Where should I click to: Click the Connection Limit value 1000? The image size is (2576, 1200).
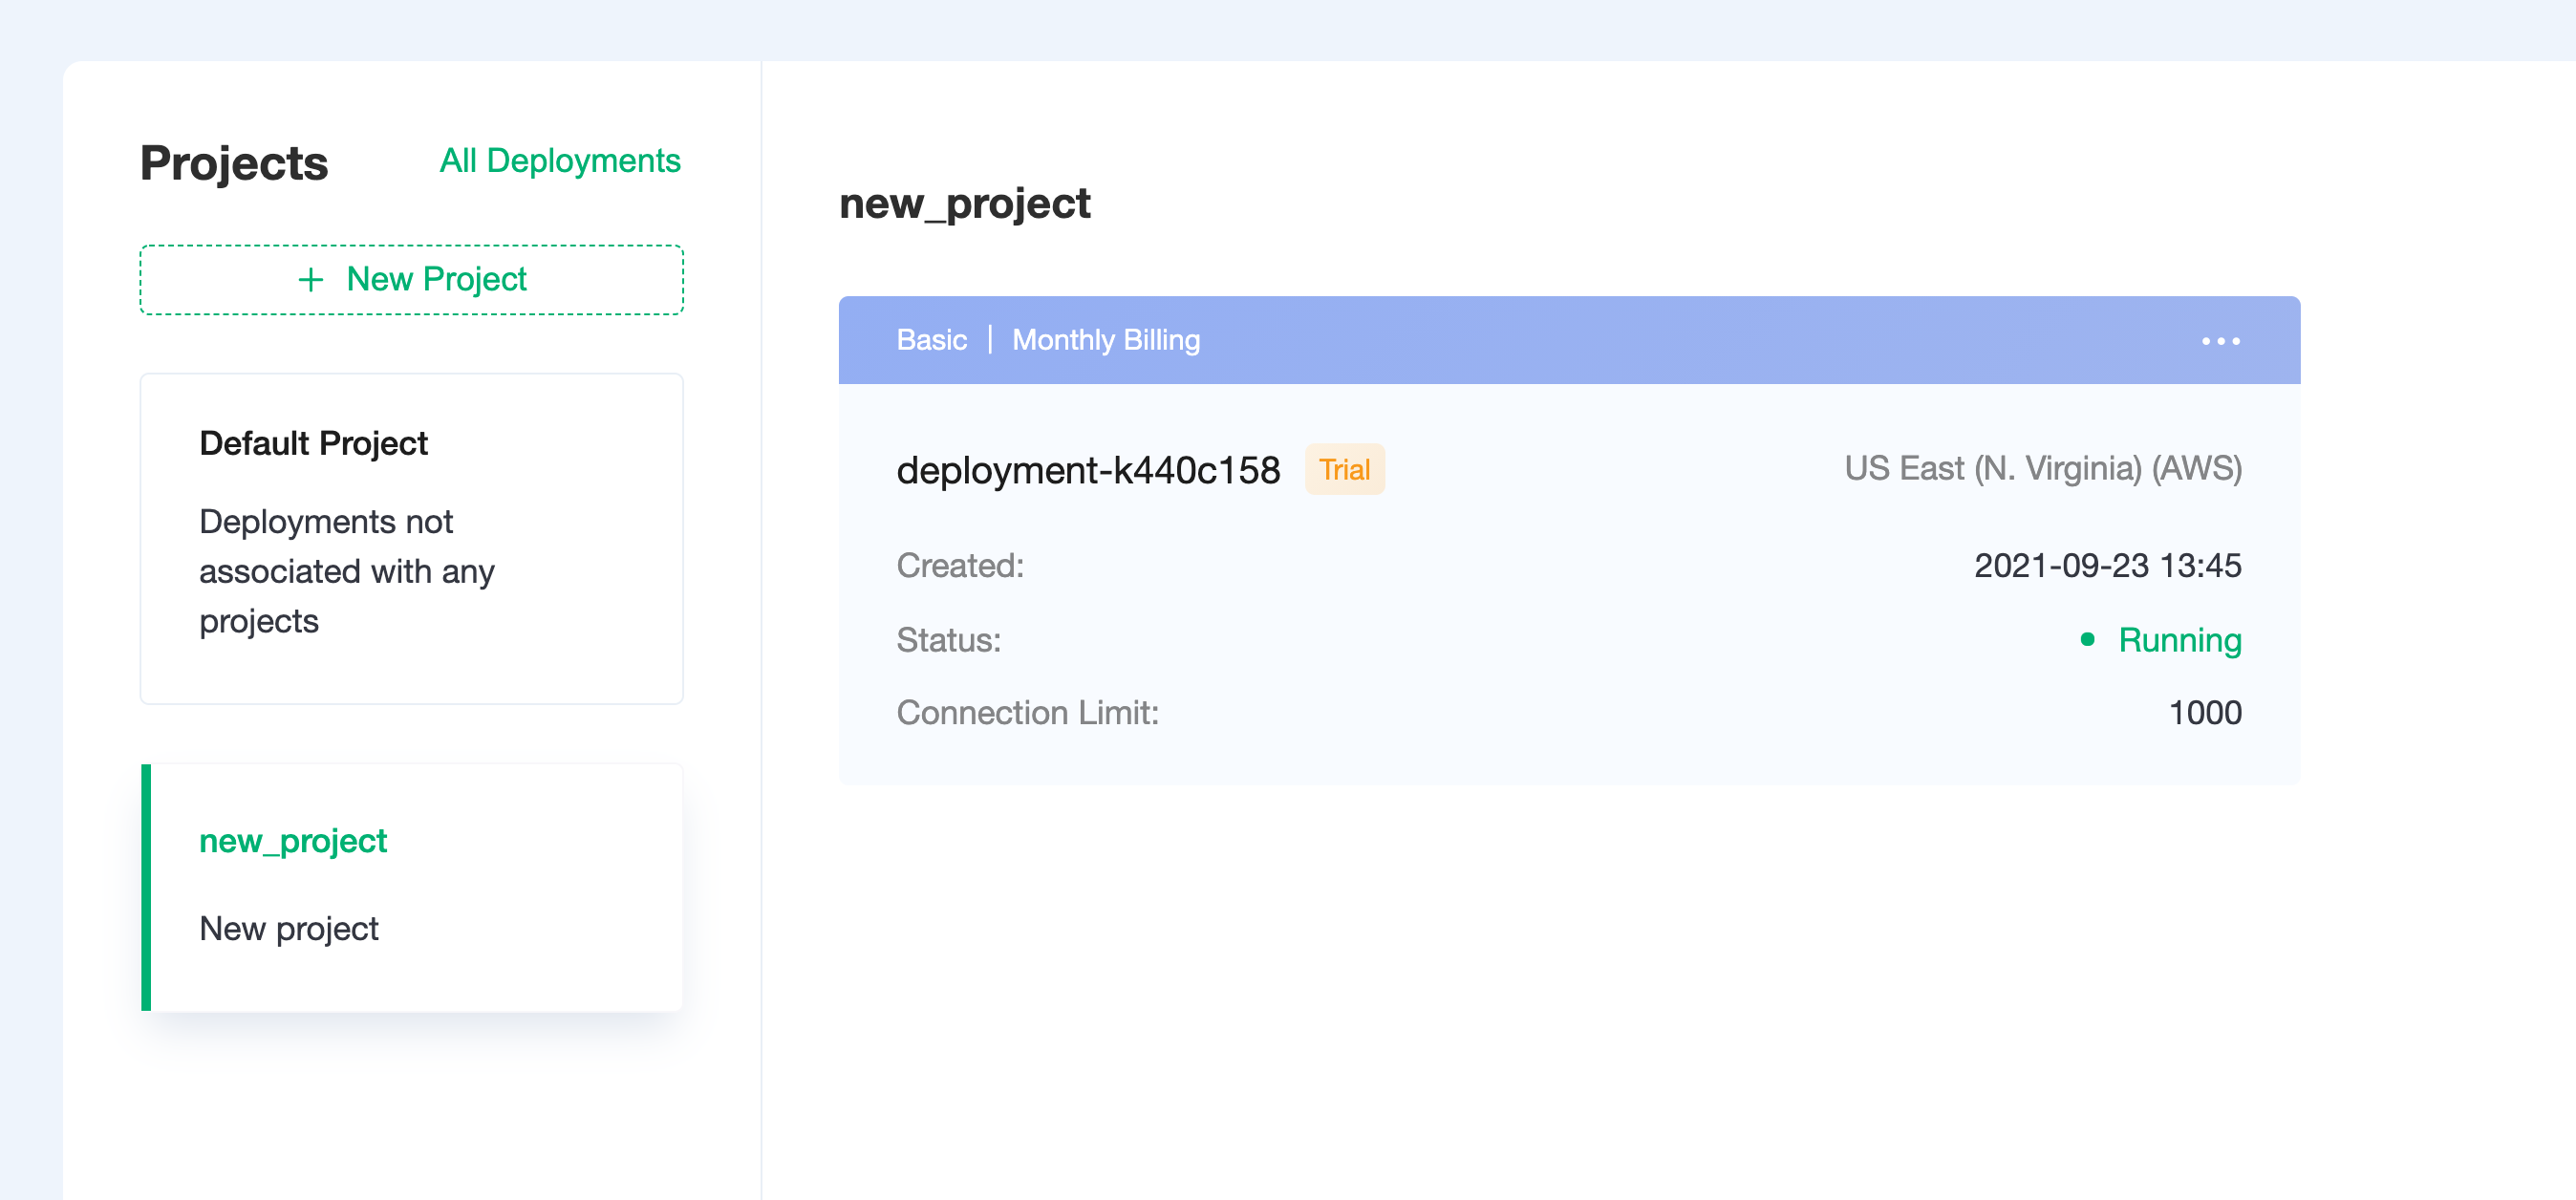2205,713
